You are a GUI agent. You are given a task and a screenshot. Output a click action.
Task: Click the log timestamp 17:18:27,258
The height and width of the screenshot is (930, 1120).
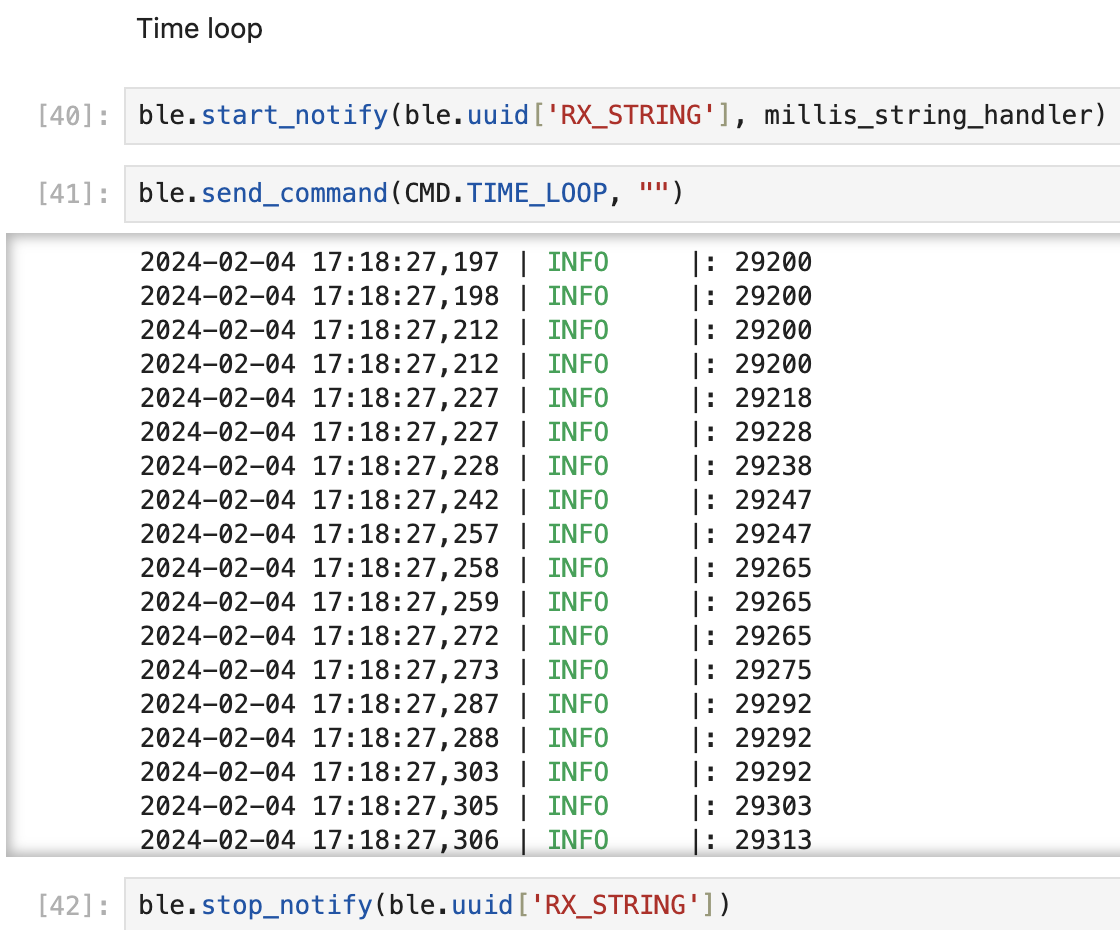pos(406,569)
